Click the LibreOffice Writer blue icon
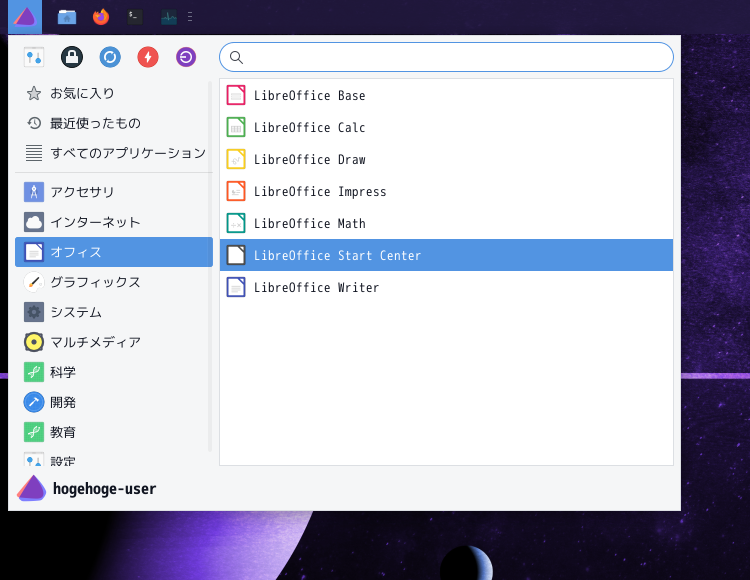 (x=236, y=287)
